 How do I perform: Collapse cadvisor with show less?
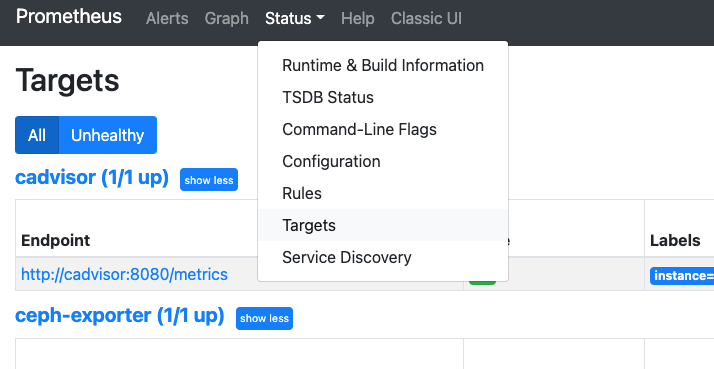pyautogui.click(x=209, y=179)
